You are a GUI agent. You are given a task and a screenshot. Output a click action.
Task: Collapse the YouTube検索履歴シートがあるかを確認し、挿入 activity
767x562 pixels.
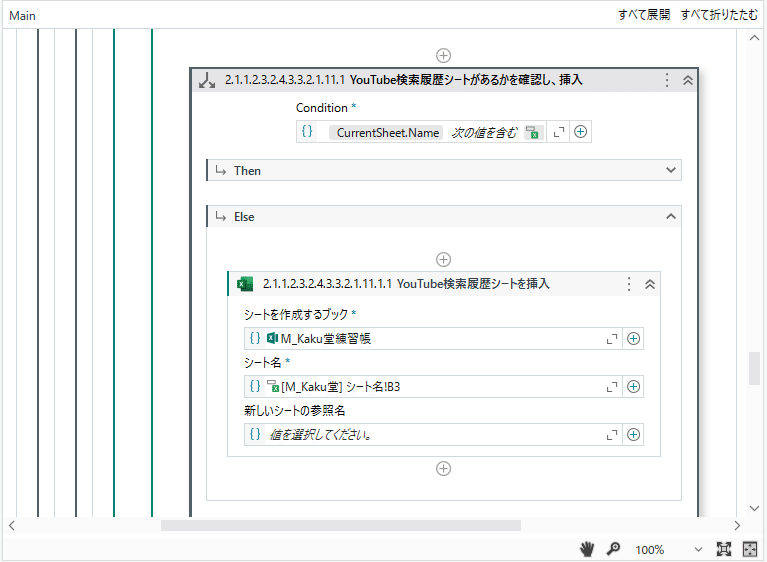pos(688,80)
